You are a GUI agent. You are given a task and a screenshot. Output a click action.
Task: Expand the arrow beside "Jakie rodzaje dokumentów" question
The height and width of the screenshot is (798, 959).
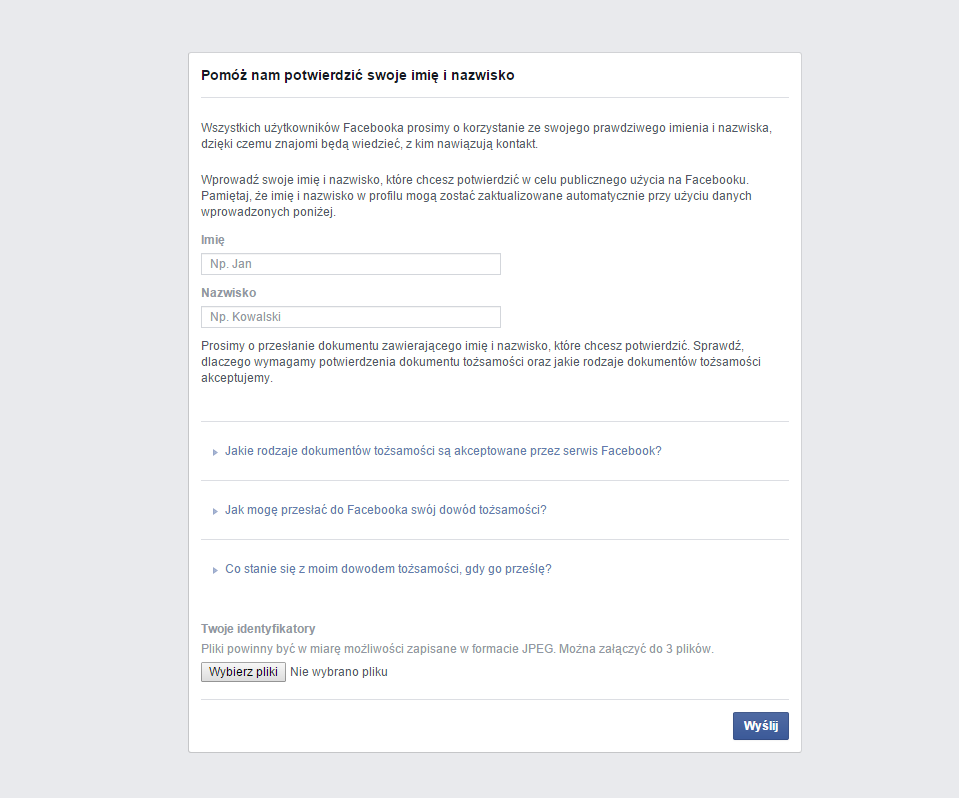[215, 452]
